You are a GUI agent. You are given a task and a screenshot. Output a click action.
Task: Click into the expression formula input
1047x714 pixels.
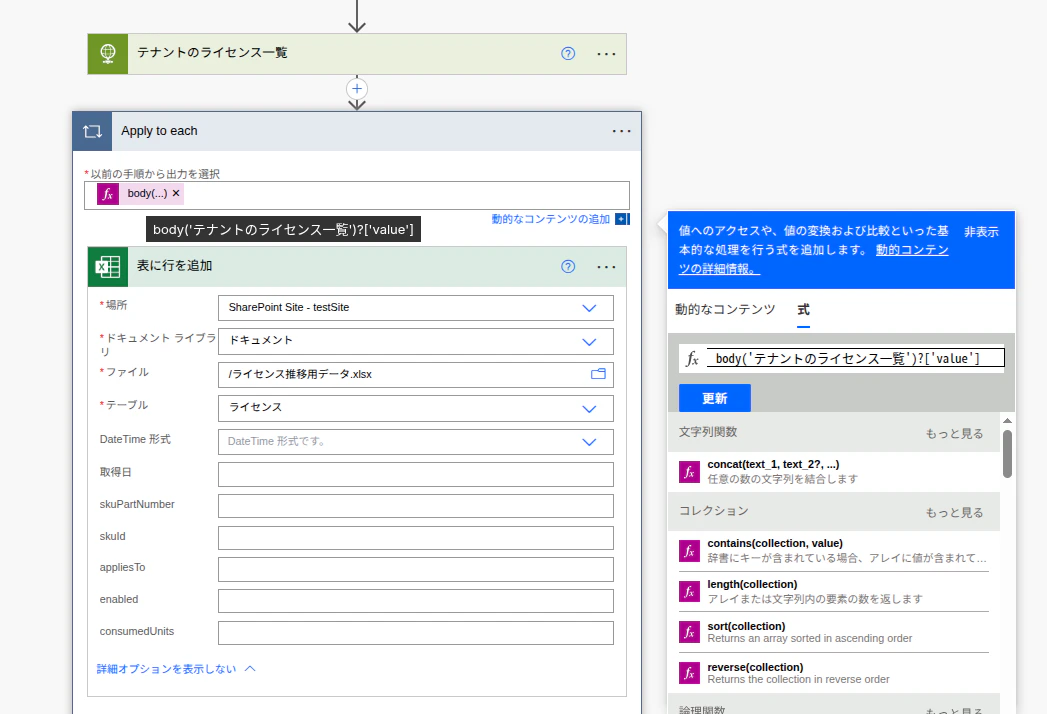855,359
